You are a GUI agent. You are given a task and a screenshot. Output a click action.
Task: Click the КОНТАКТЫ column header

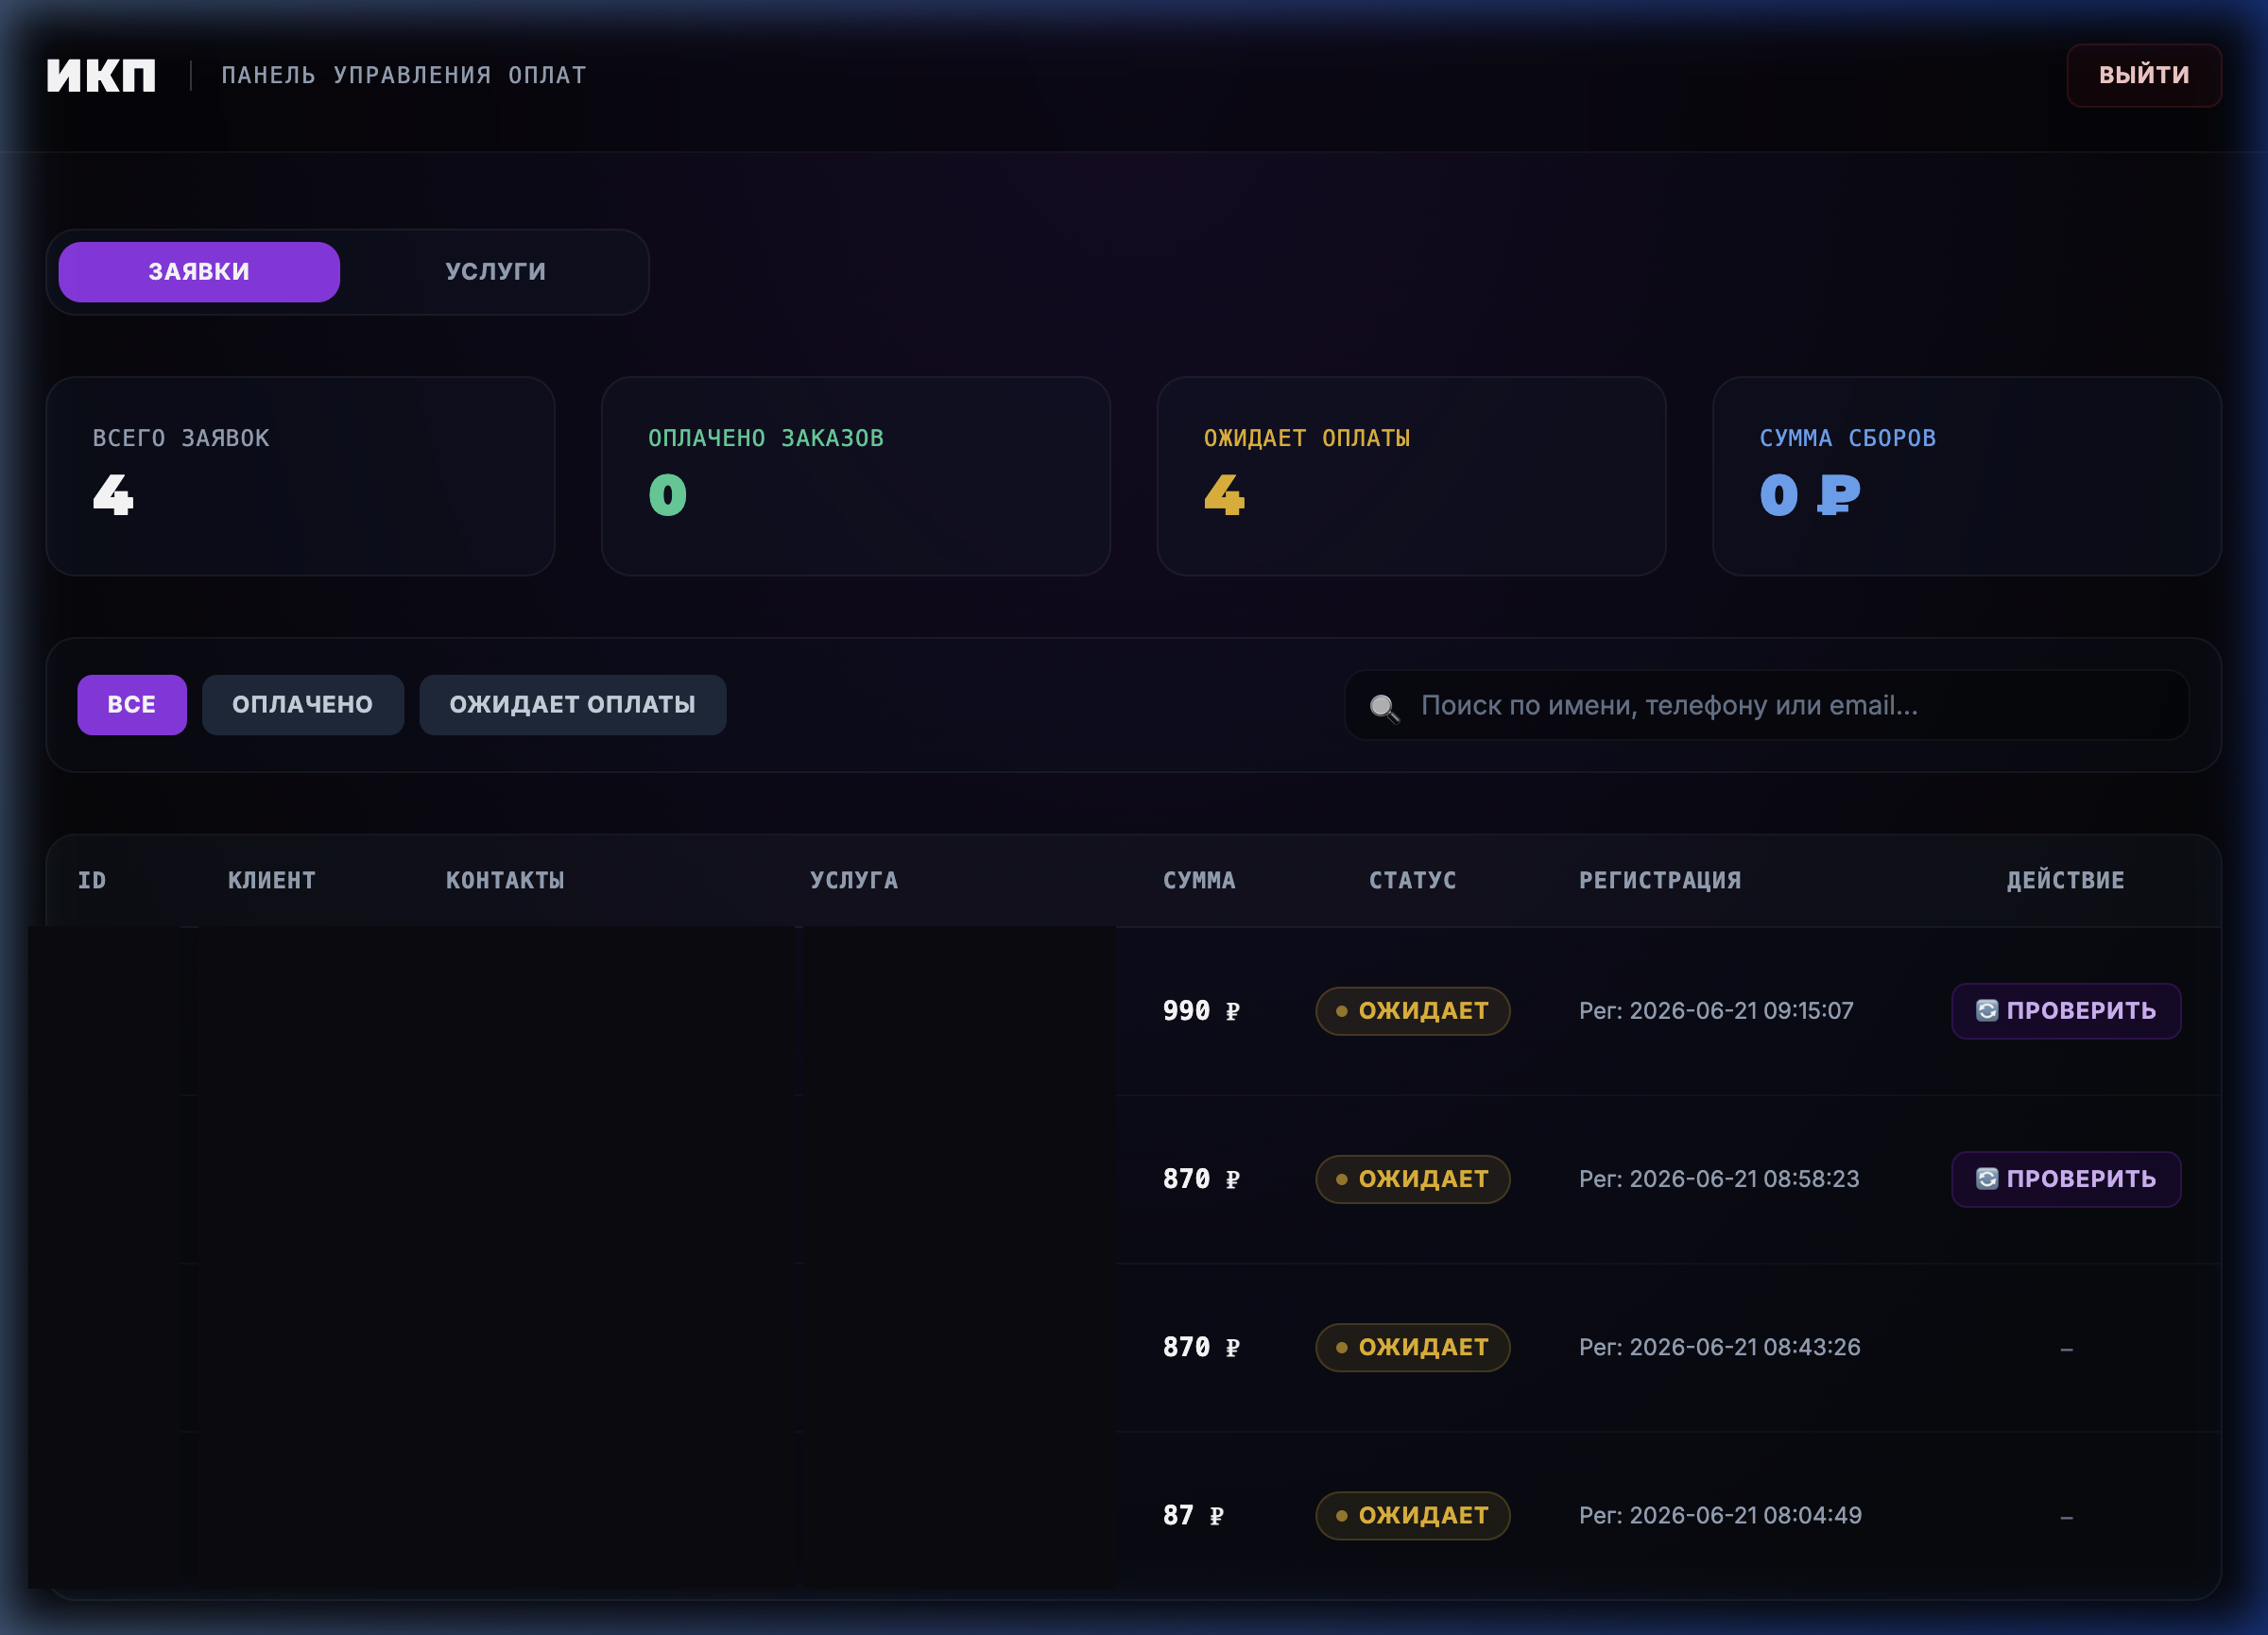pyautogui.click(x=505, y=880)
